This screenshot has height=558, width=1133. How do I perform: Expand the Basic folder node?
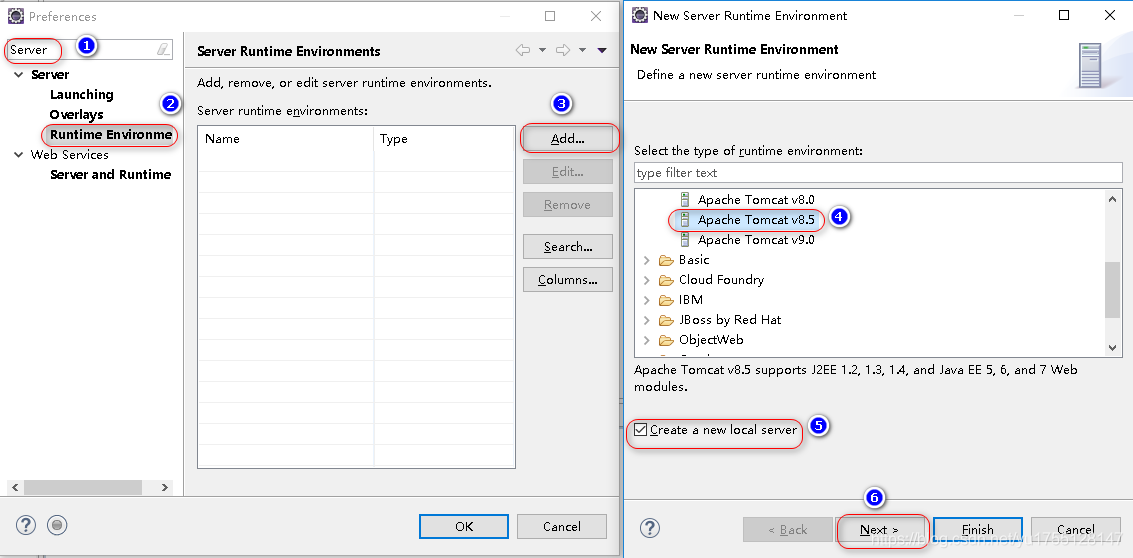point(647,260)
